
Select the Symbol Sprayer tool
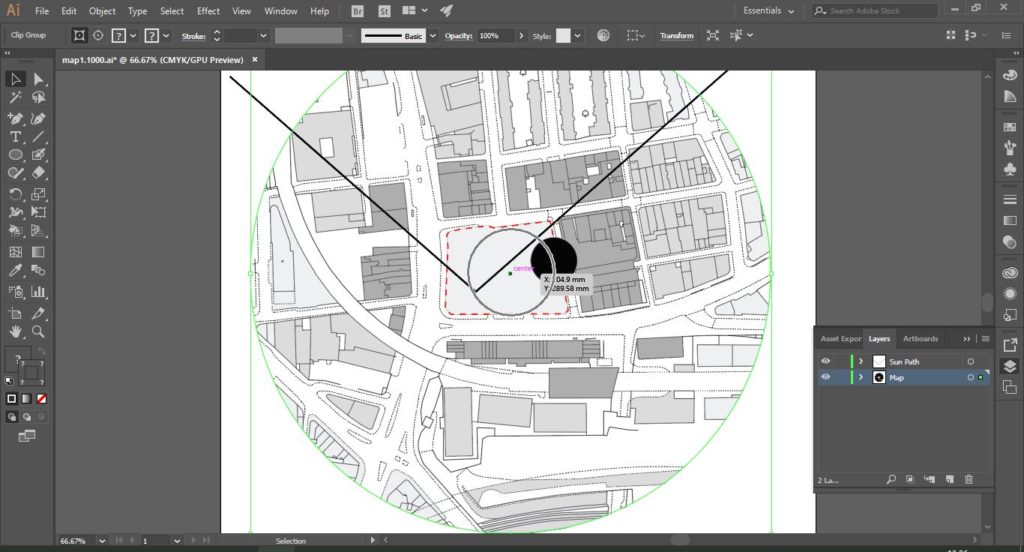(15, 291)
